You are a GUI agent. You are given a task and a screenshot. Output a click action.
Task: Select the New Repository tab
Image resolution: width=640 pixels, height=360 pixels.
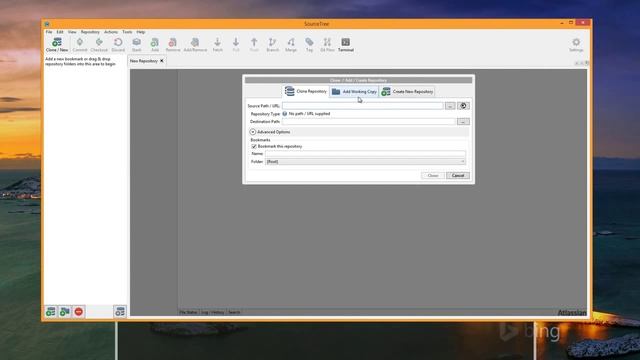pyautogui.click(x=144, y=61)
